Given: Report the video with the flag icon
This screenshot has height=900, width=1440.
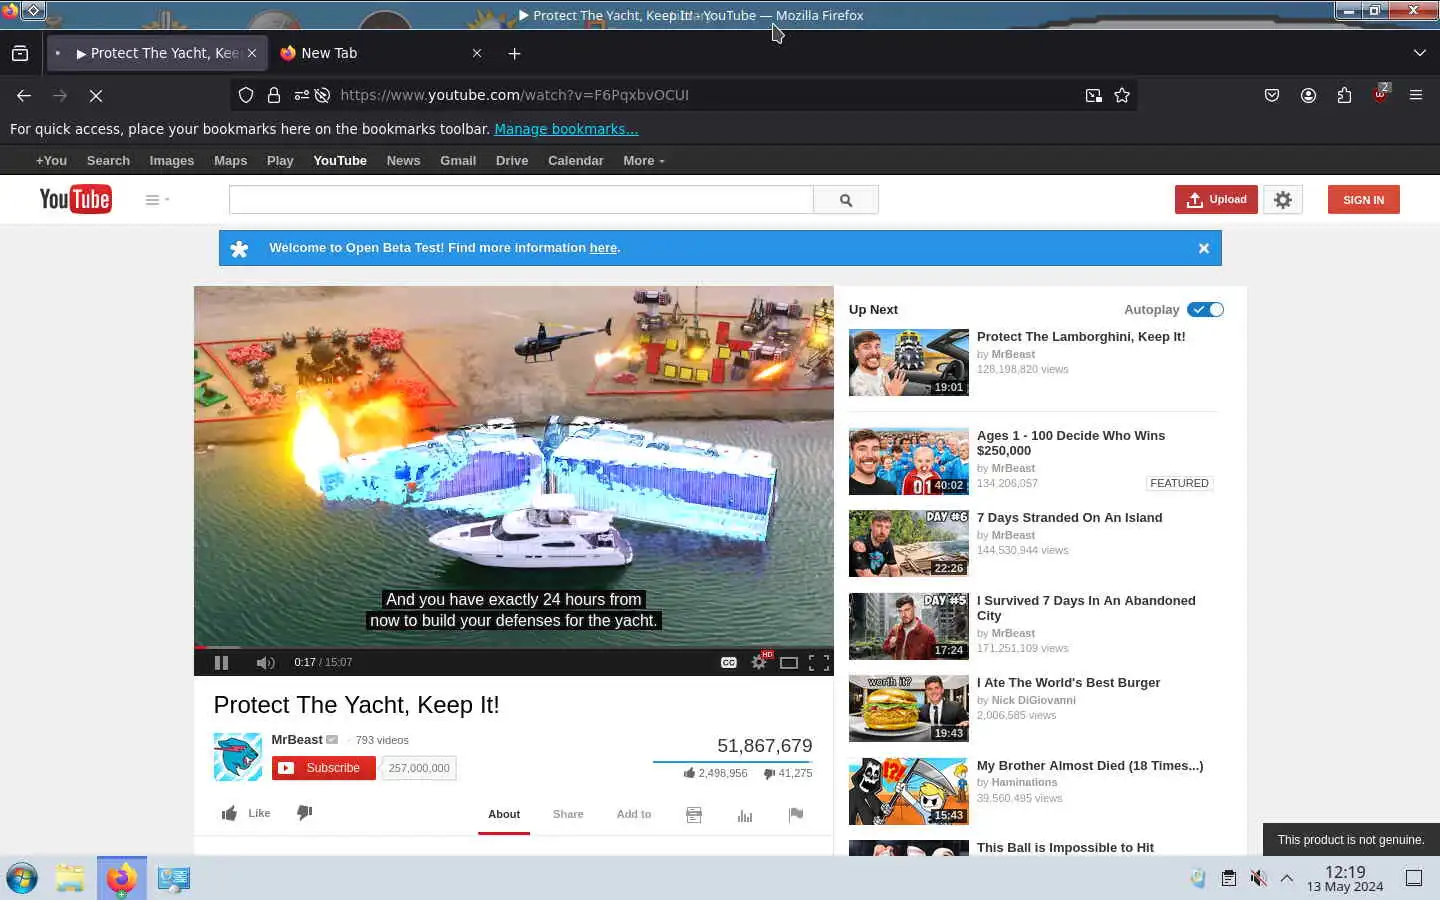Looking at the screenshot, I should pyautogui.click(x=796, y=815).
